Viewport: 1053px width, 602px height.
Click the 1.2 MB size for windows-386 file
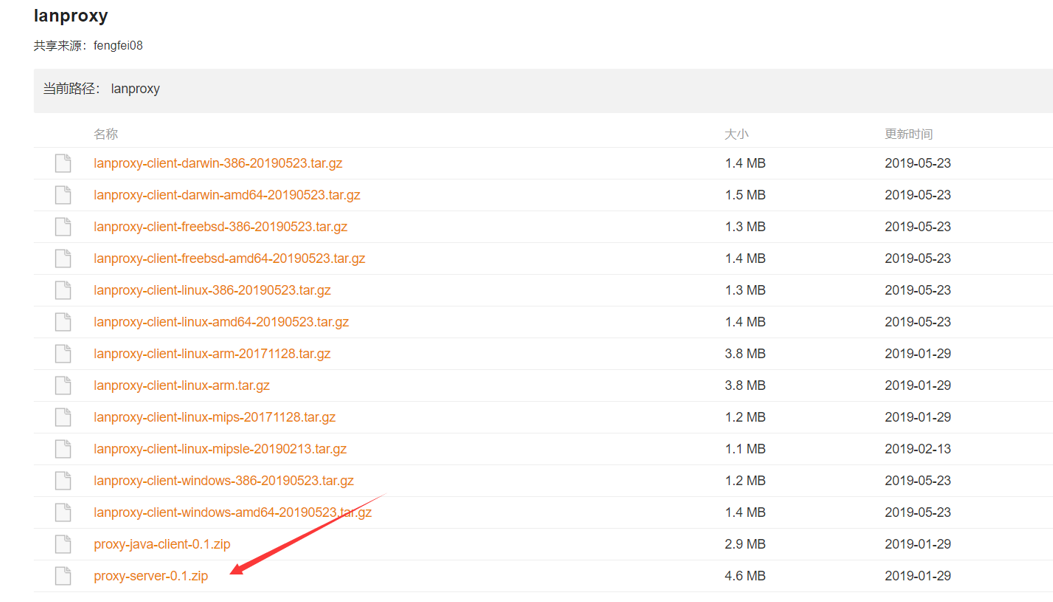[745, 480]
